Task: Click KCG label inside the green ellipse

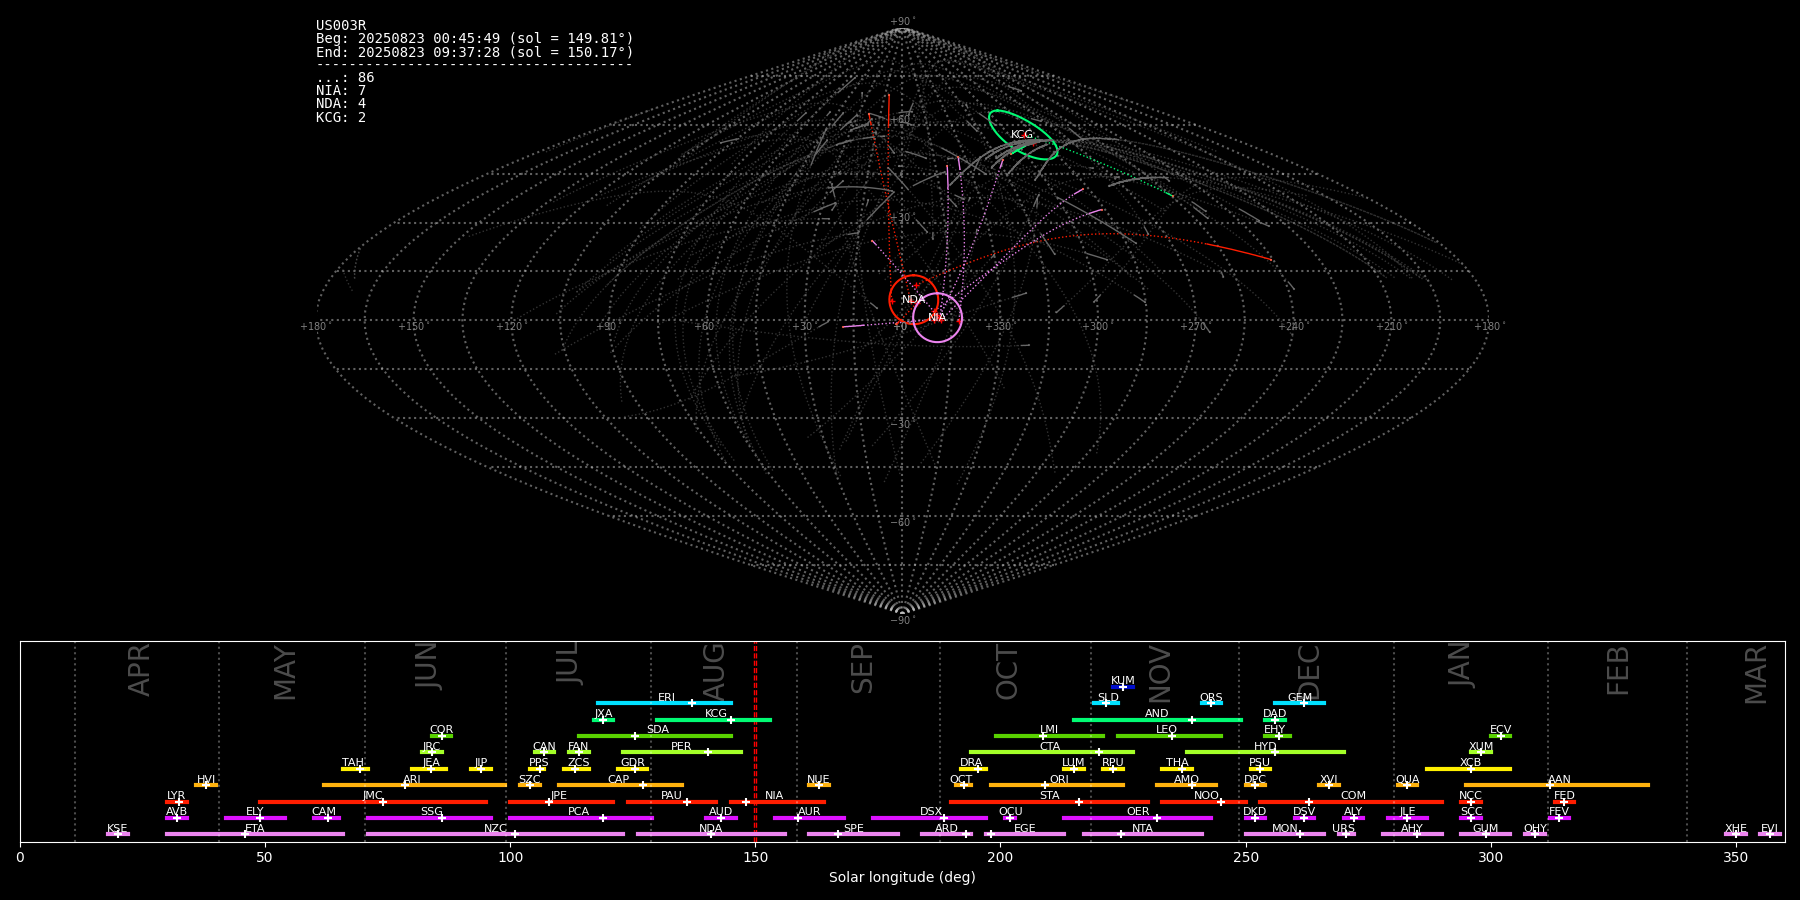Action: tap(1021, 135)
